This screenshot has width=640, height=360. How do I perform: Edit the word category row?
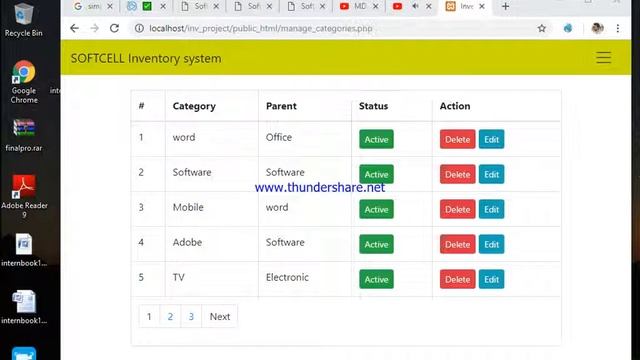pyautogui.click(x=491, y=139)
